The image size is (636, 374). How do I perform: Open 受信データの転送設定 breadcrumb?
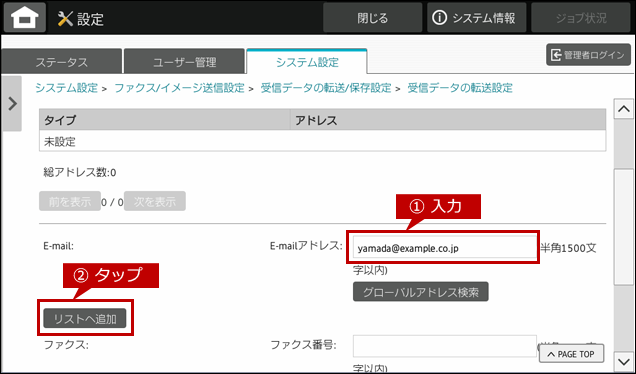tap(460, 88)
